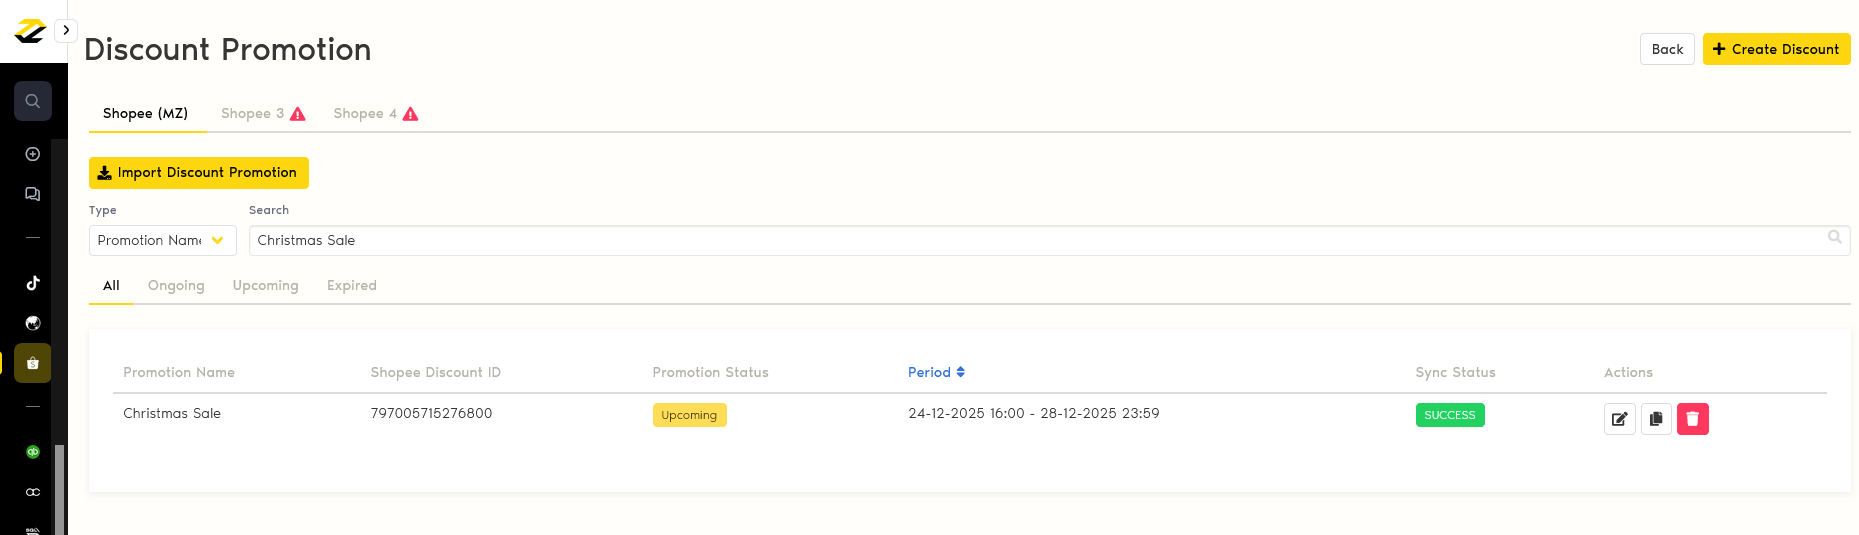Expand the sidebar with chevron arrow
This screenshot has height=535, width=1859.
66,30
